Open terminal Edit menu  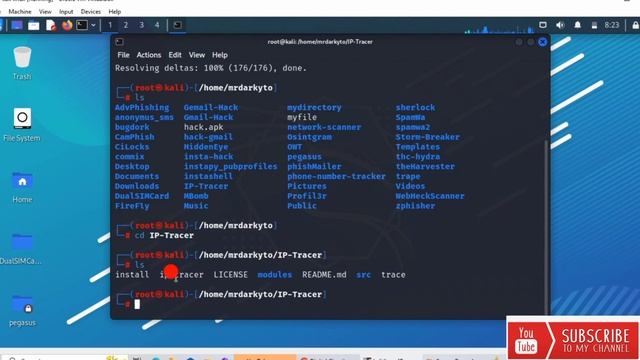[x=175, y=55]
